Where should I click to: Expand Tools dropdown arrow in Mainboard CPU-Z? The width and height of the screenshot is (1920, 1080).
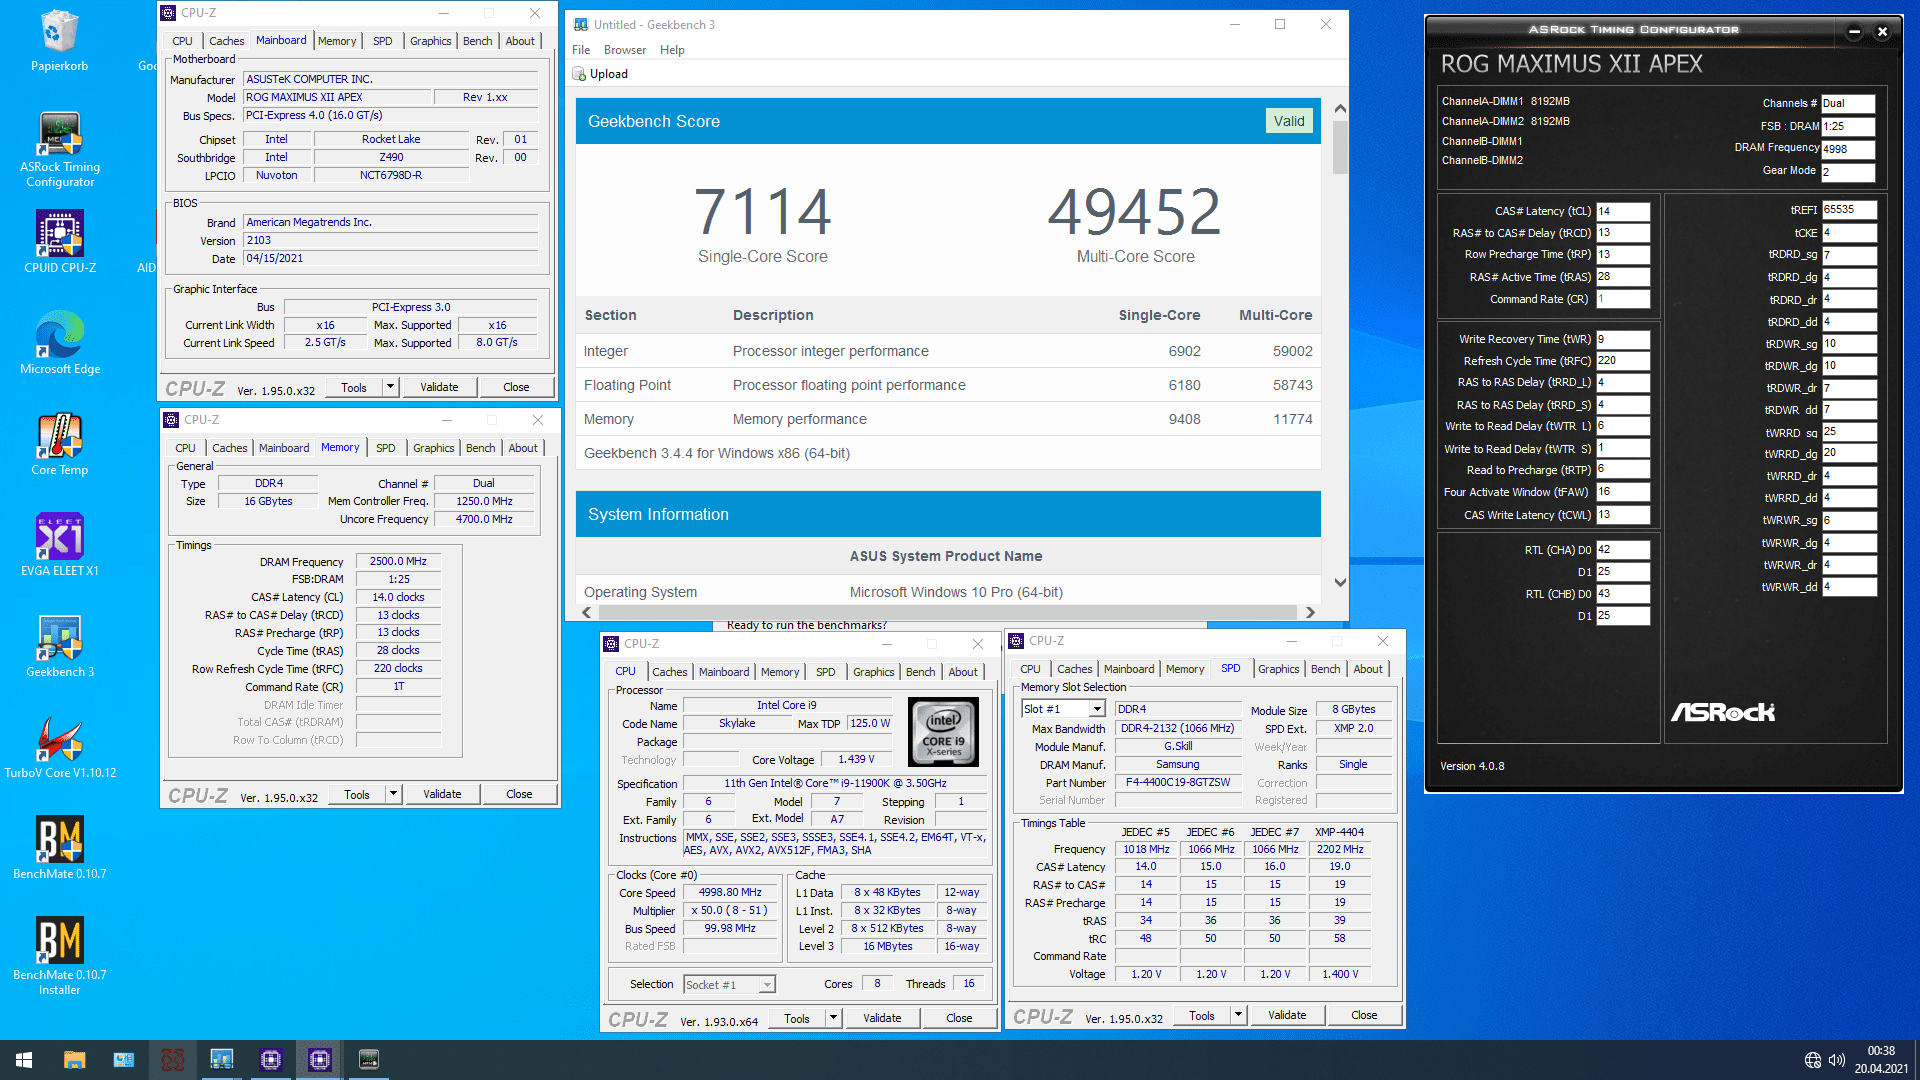(390, 387)
